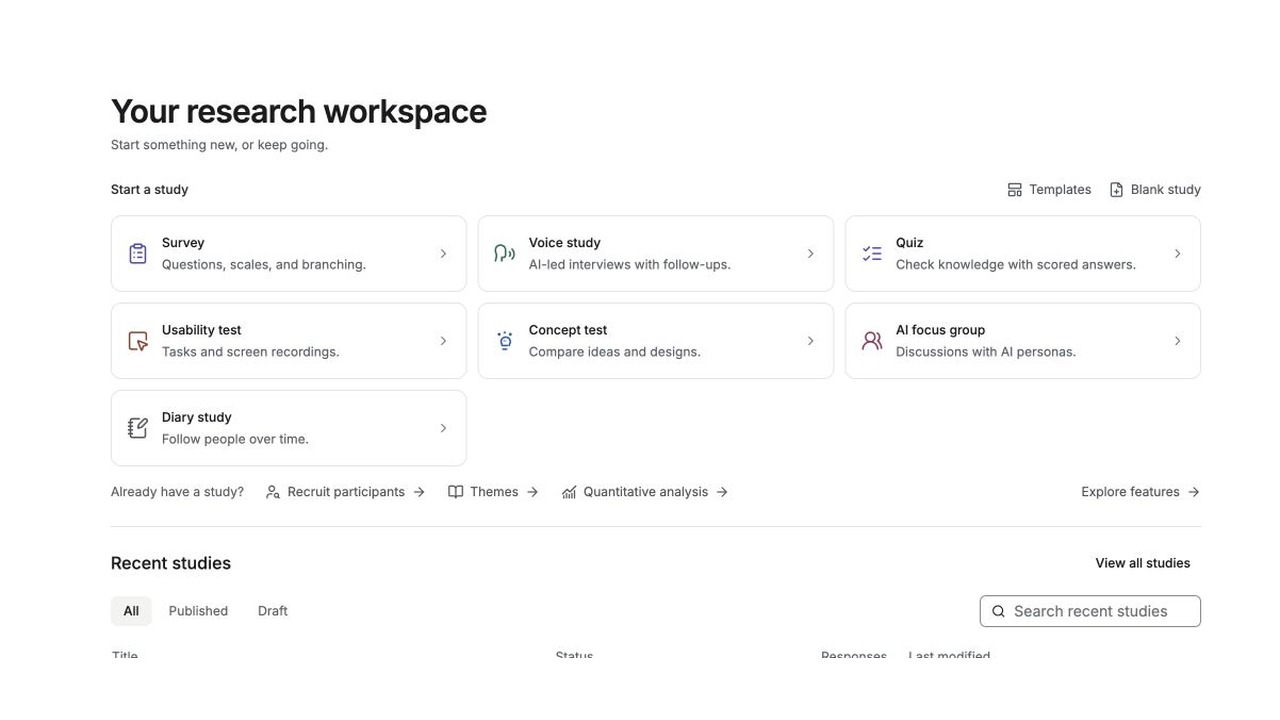Screen dimensions: 1280x720
Task: Focus the Search recent studies field
Action: point(1090,612)
